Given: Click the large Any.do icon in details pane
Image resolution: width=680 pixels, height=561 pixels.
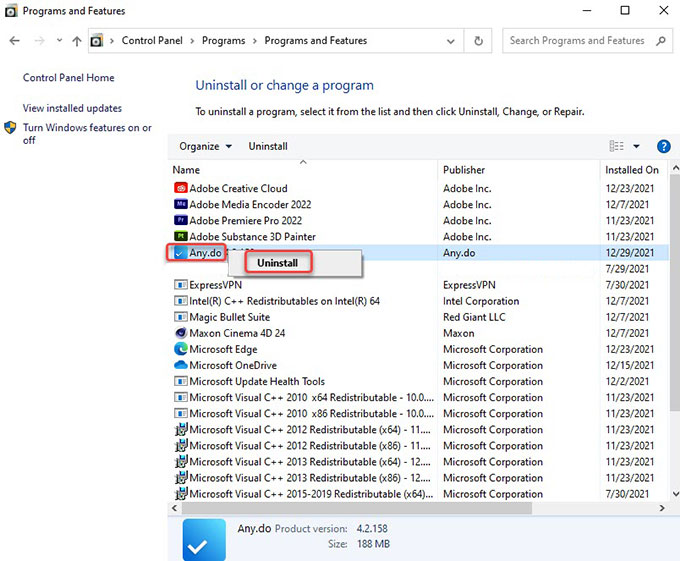Looking at the screenshot, I should tap(204, 540).
